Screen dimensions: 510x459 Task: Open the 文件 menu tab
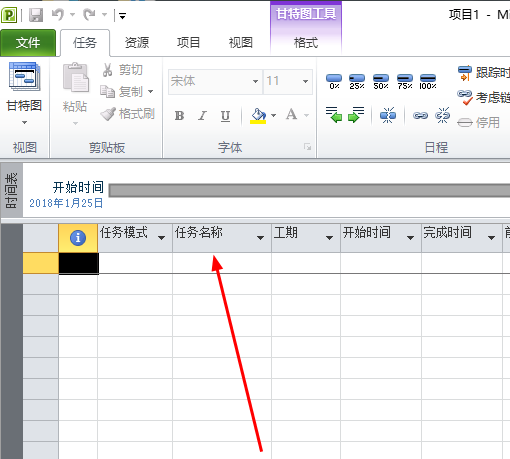click(28, 43)
